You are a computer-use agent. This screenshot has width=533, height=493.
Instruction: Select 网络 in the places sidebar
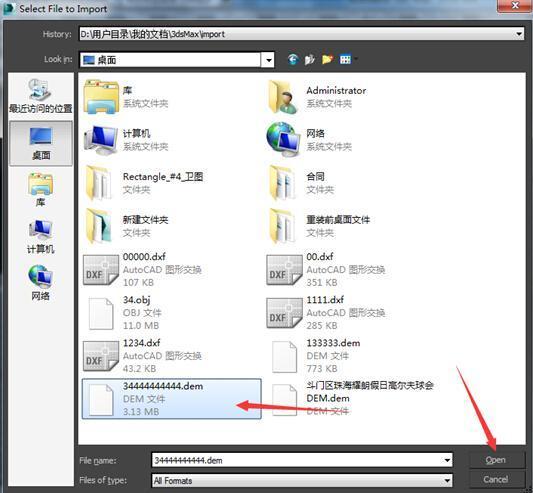tap(40, 283)
